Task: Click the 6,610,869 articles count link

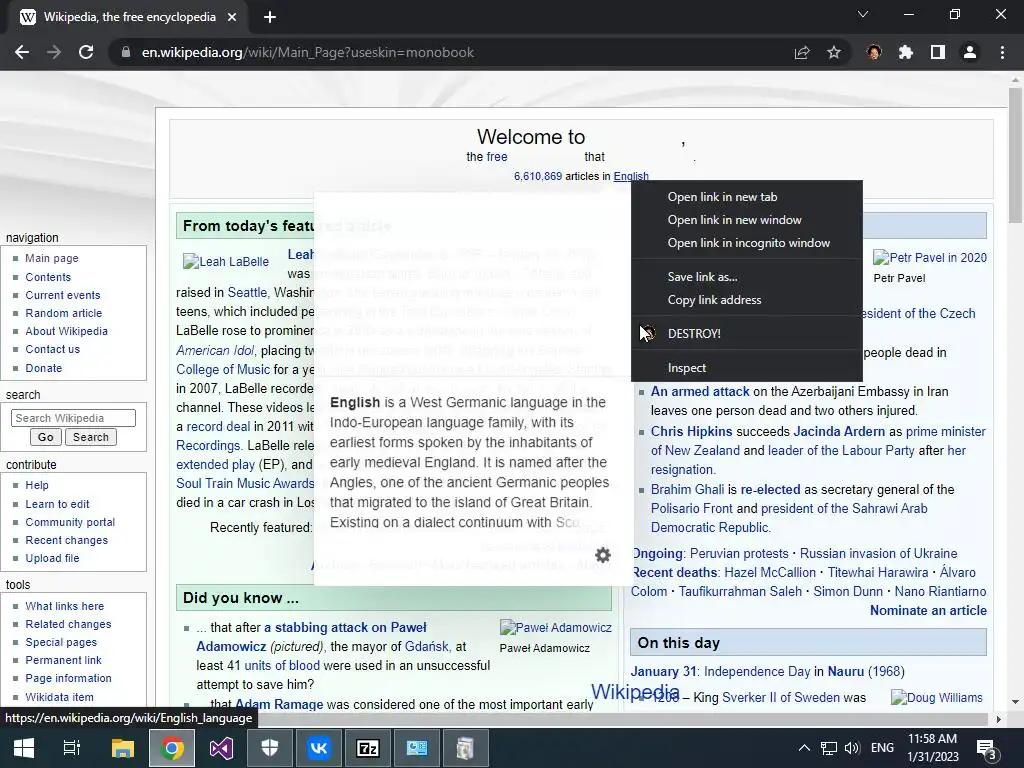Action: tap(537, 176)
